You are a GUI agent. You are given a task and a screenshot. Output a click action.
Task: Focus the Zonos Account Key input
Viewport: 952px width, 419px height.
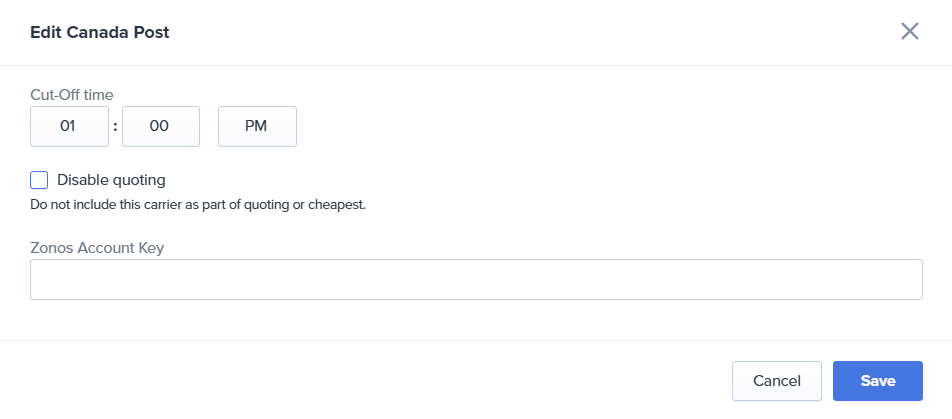[x=476, y=280]
